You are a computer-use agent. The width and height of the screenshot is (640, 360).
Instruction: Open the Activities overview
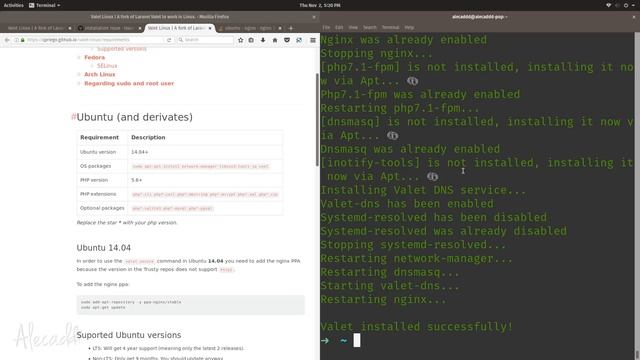pyautogui.click(x=13, y=5)
